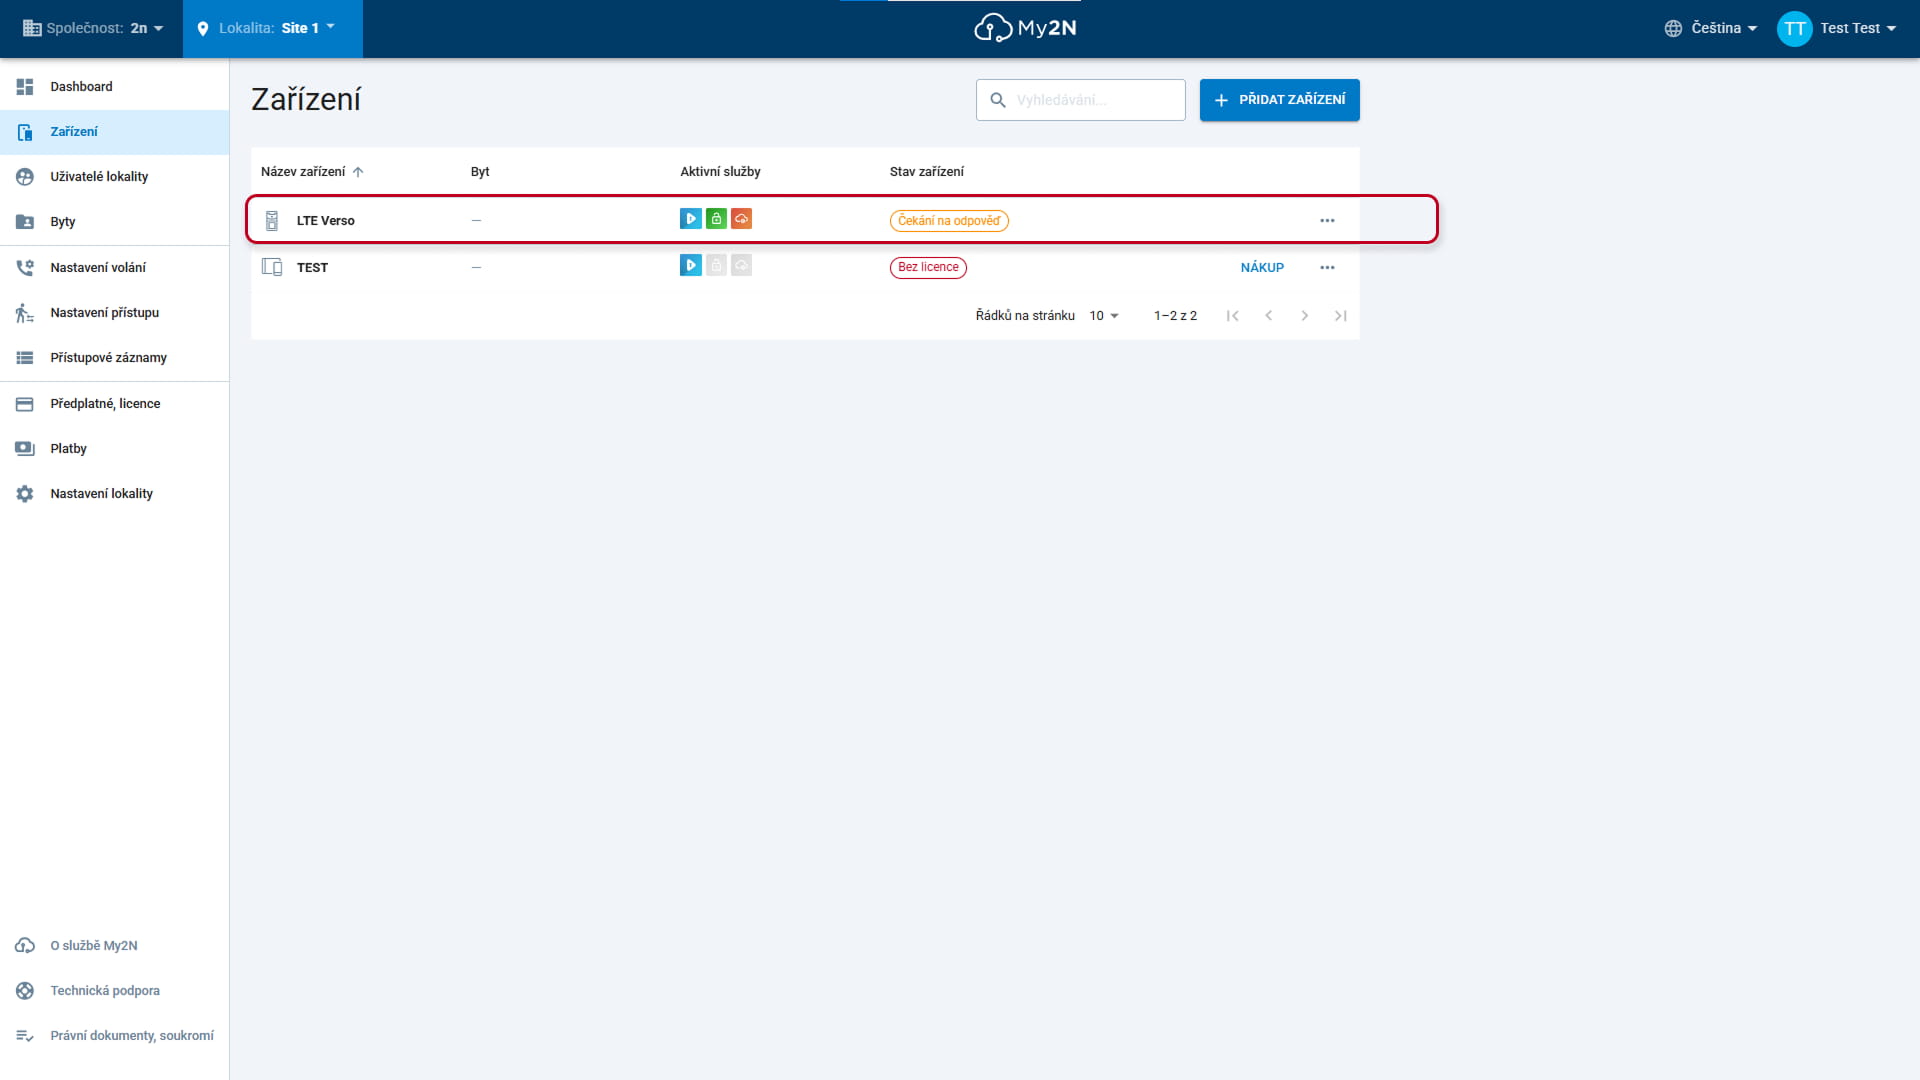Click the O službě My2N cloud icon
This screenshot has width=1920, height=1080.
point(25,946)
